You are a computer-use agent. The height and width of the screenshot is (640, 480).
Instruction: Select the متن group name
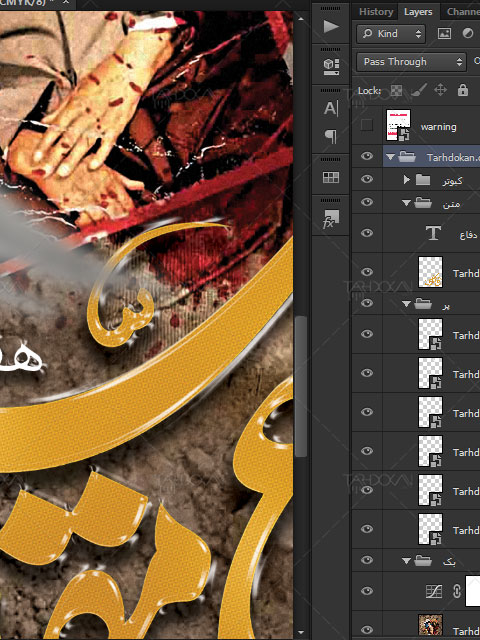click(451, 204)
